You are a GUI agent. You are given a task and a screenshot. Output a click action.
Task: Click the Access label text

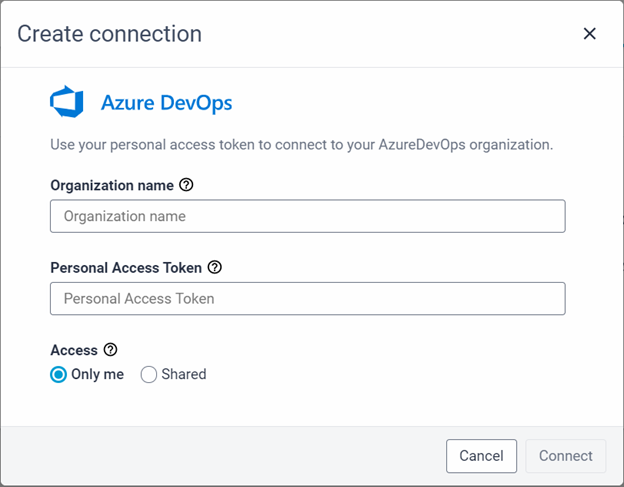point(74,350)
